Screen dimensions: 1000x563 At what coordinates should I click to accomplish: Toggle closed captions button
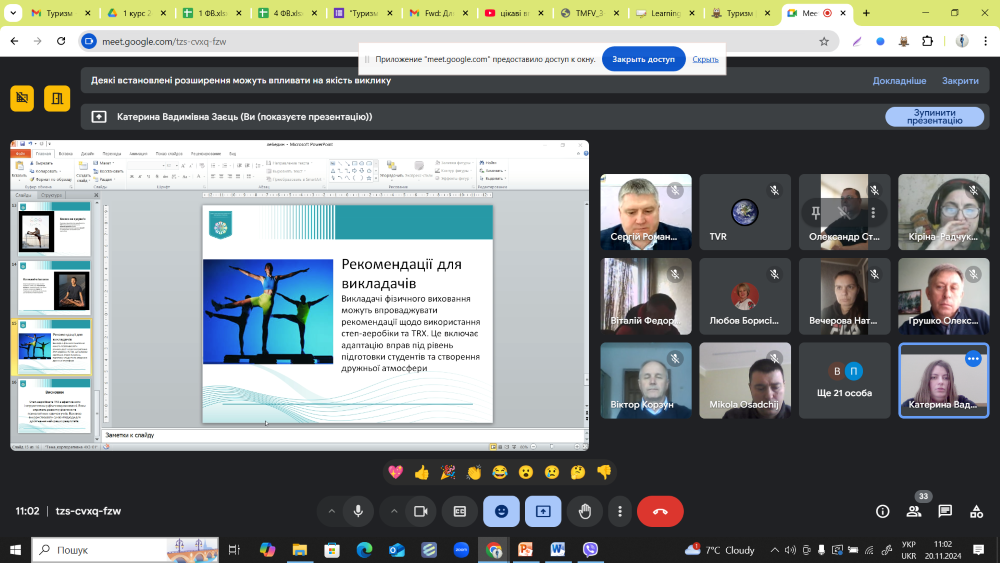tap(460, 511)
